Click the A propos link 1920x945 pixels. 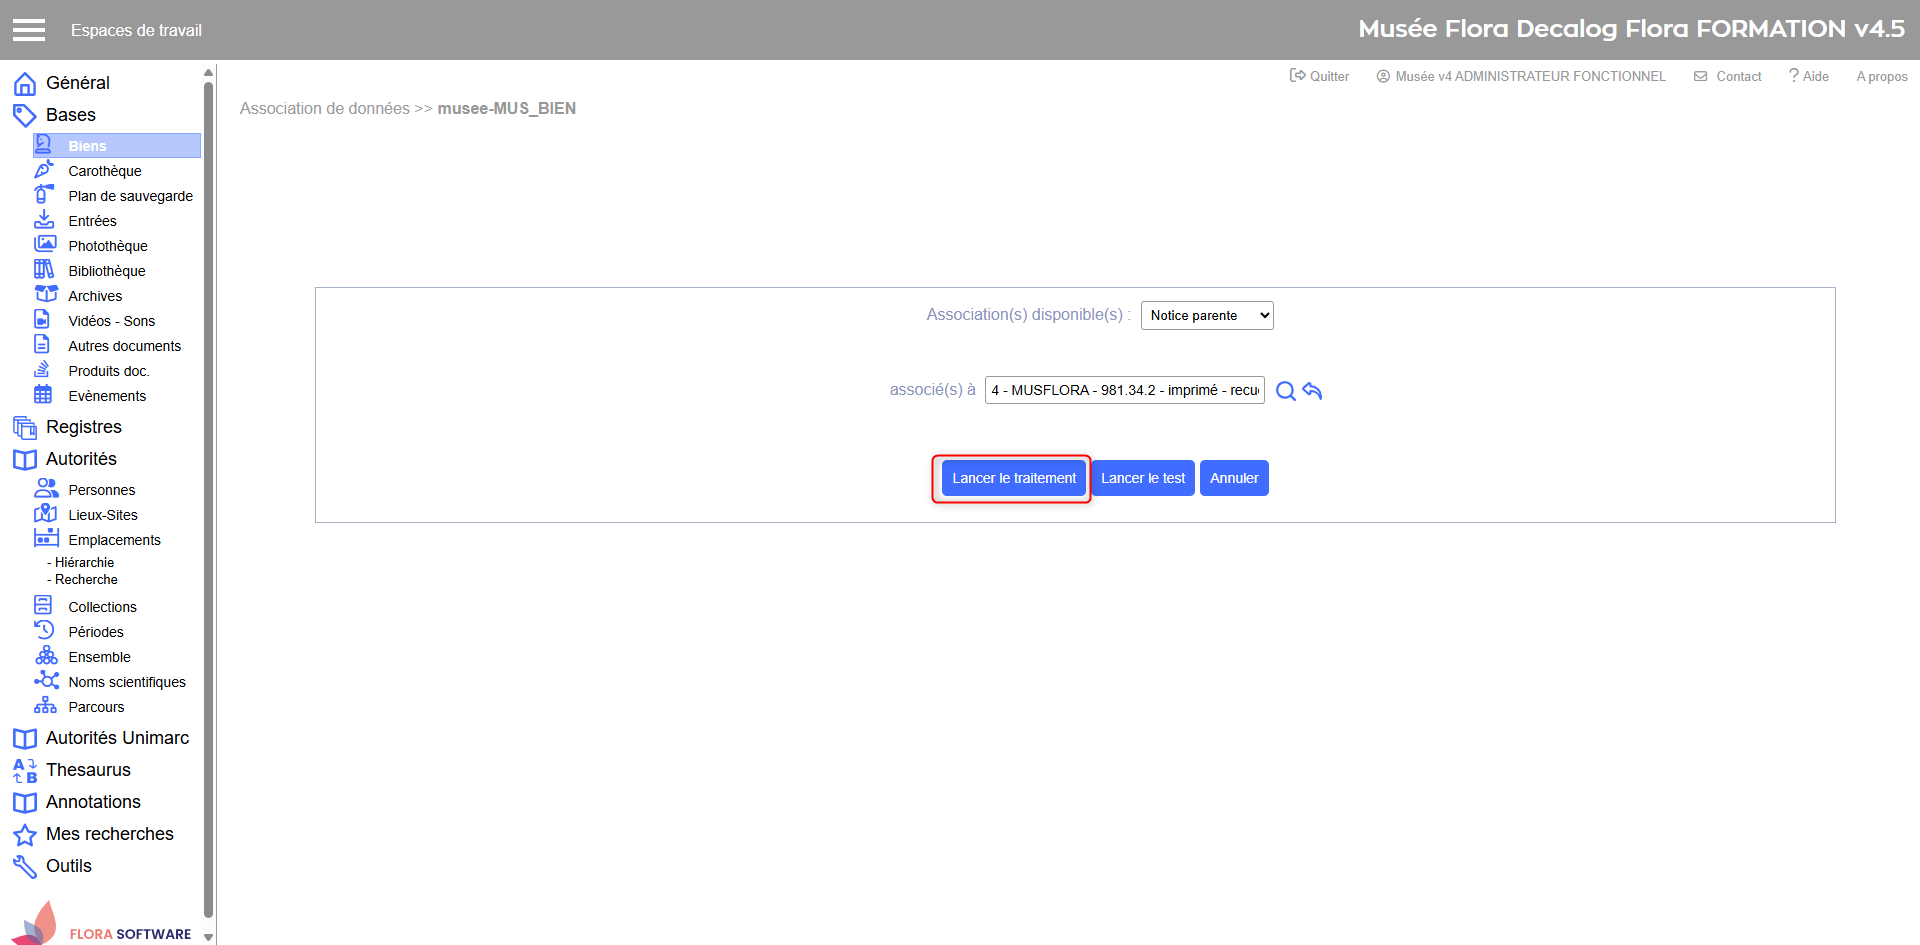tap(1882, 76)
